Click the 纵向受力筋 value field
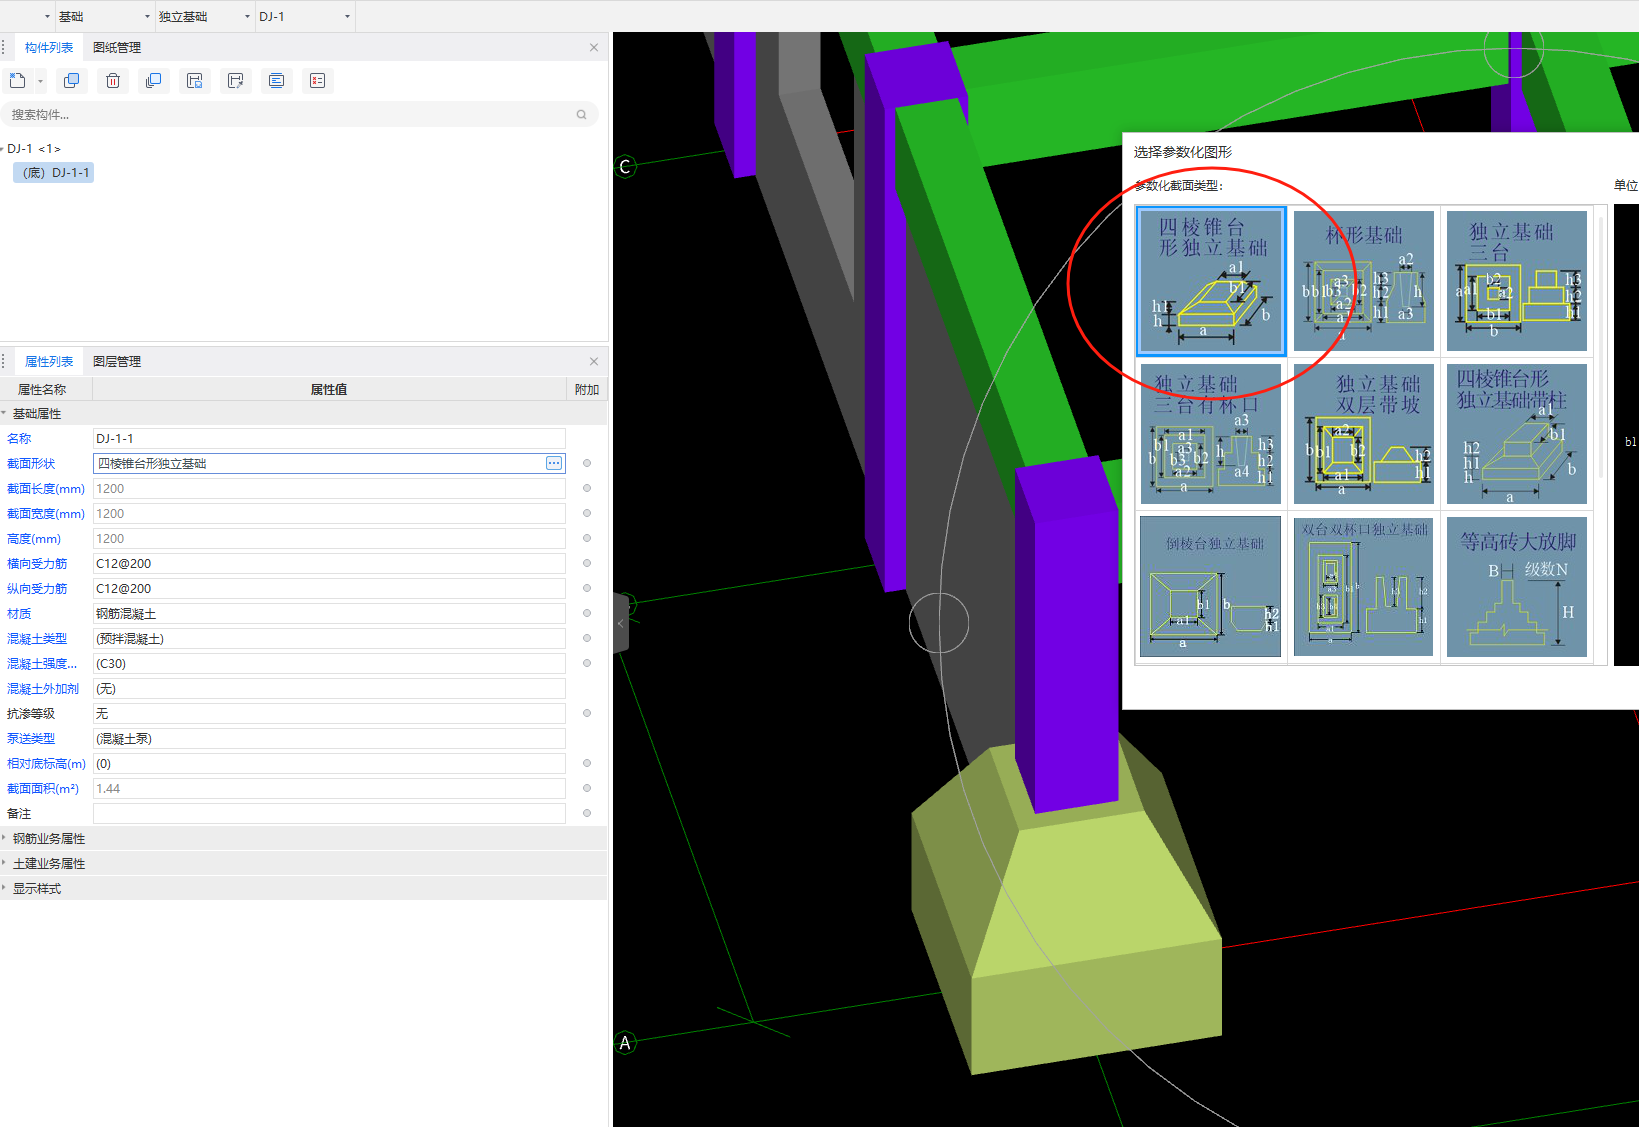 tap(329, 588)
